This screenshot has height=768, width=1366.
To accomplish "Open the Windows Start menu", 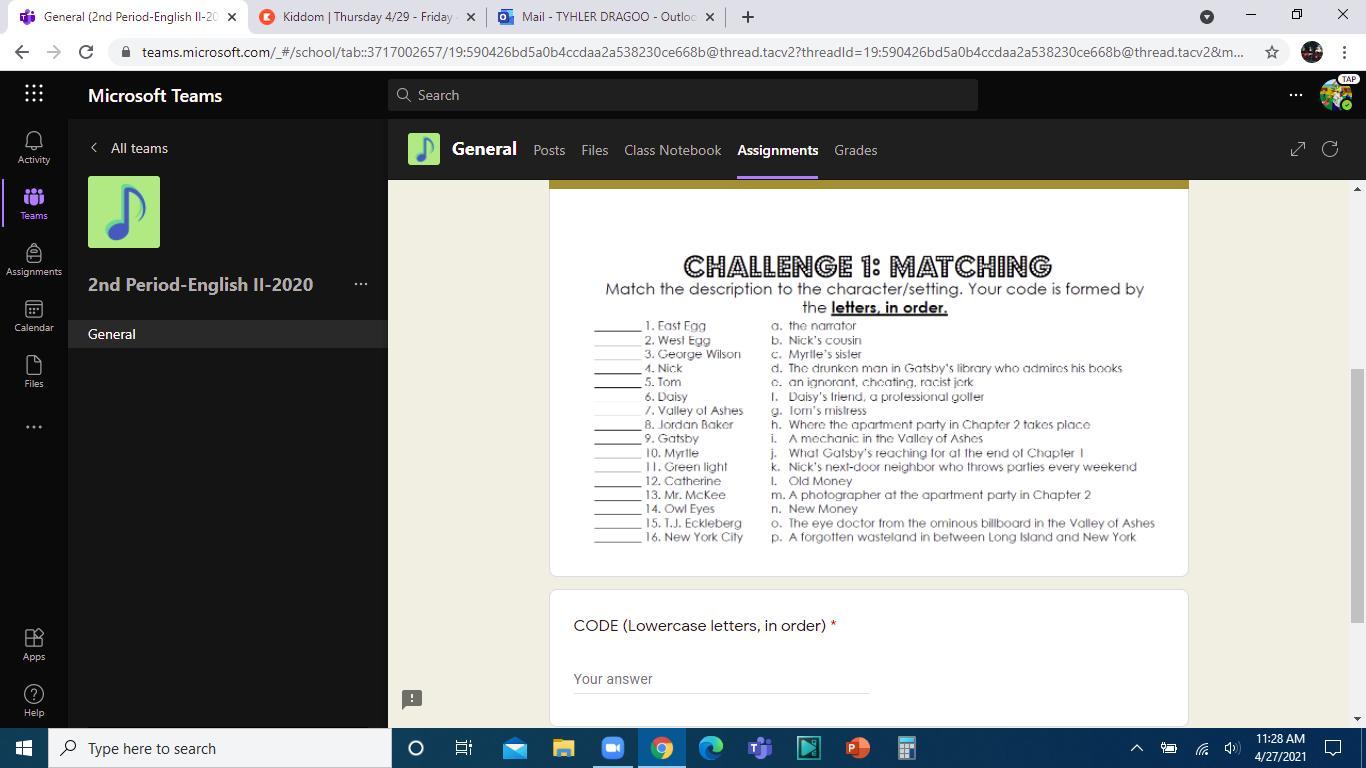I will (24, 748).
